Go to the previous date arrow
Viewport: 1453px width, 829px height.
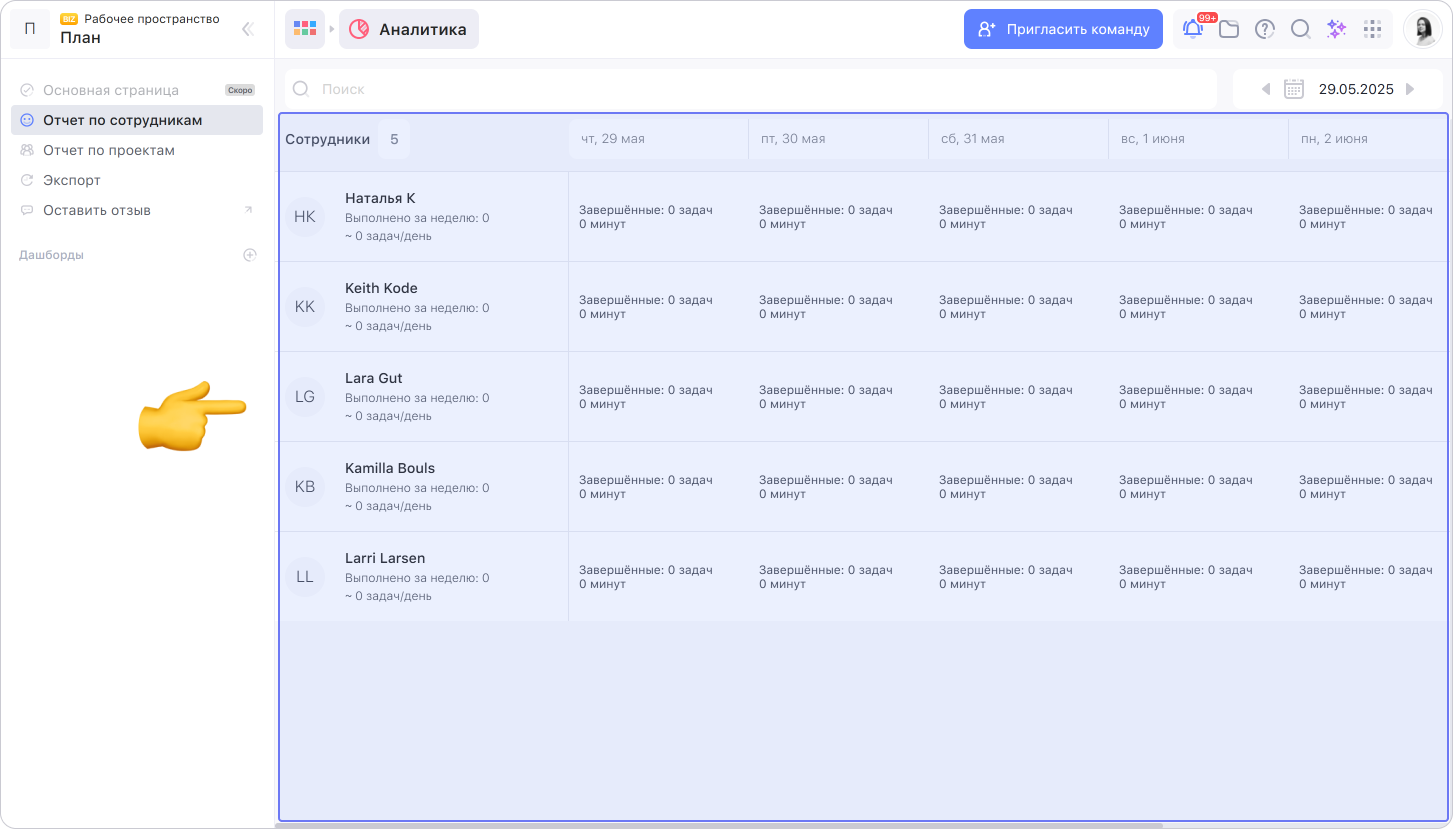pyautogui.click(x=1266, y=89)
